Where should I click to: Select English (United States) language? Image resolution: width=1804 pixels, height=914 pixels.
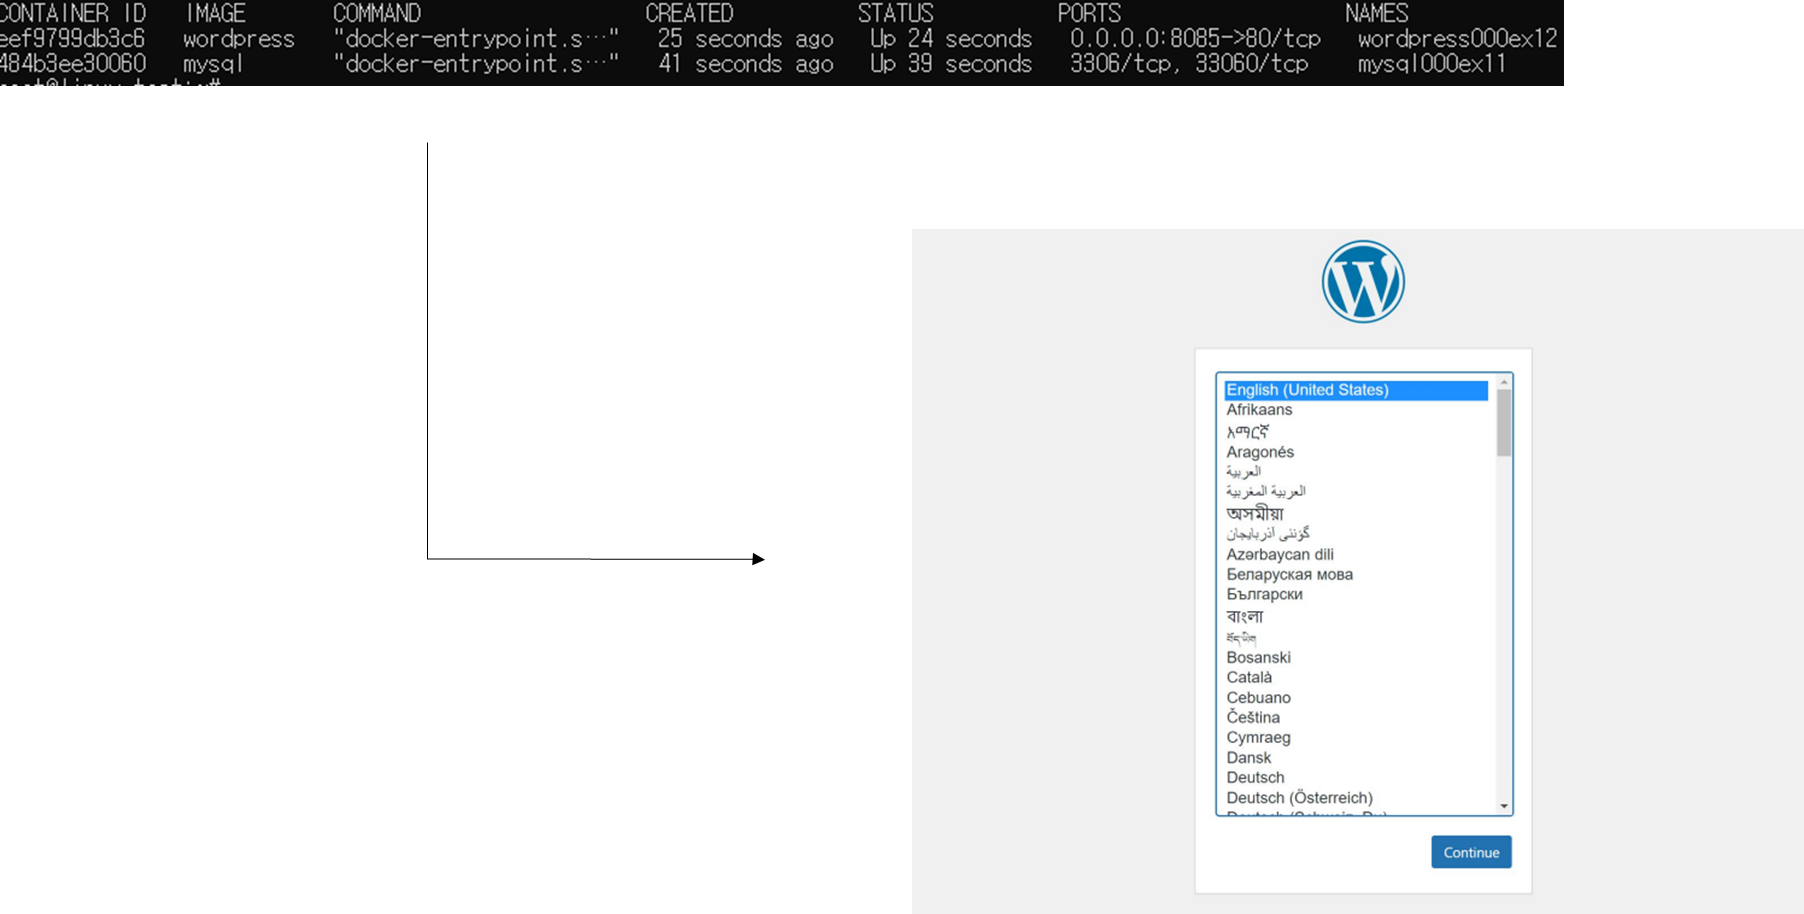pyautogui.click(x=1356, y=390)
